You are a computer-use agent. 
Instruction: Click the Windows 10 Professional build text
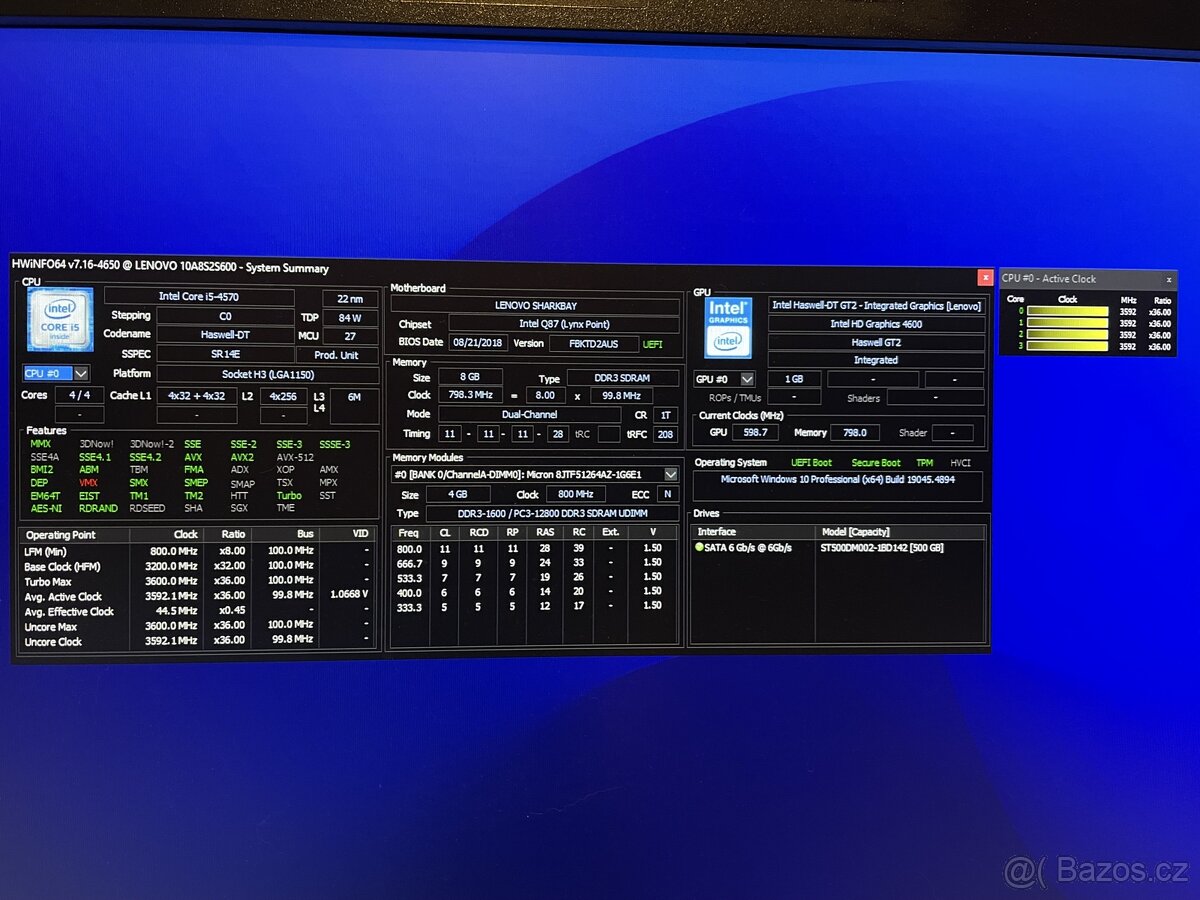[x=837, y=479]
